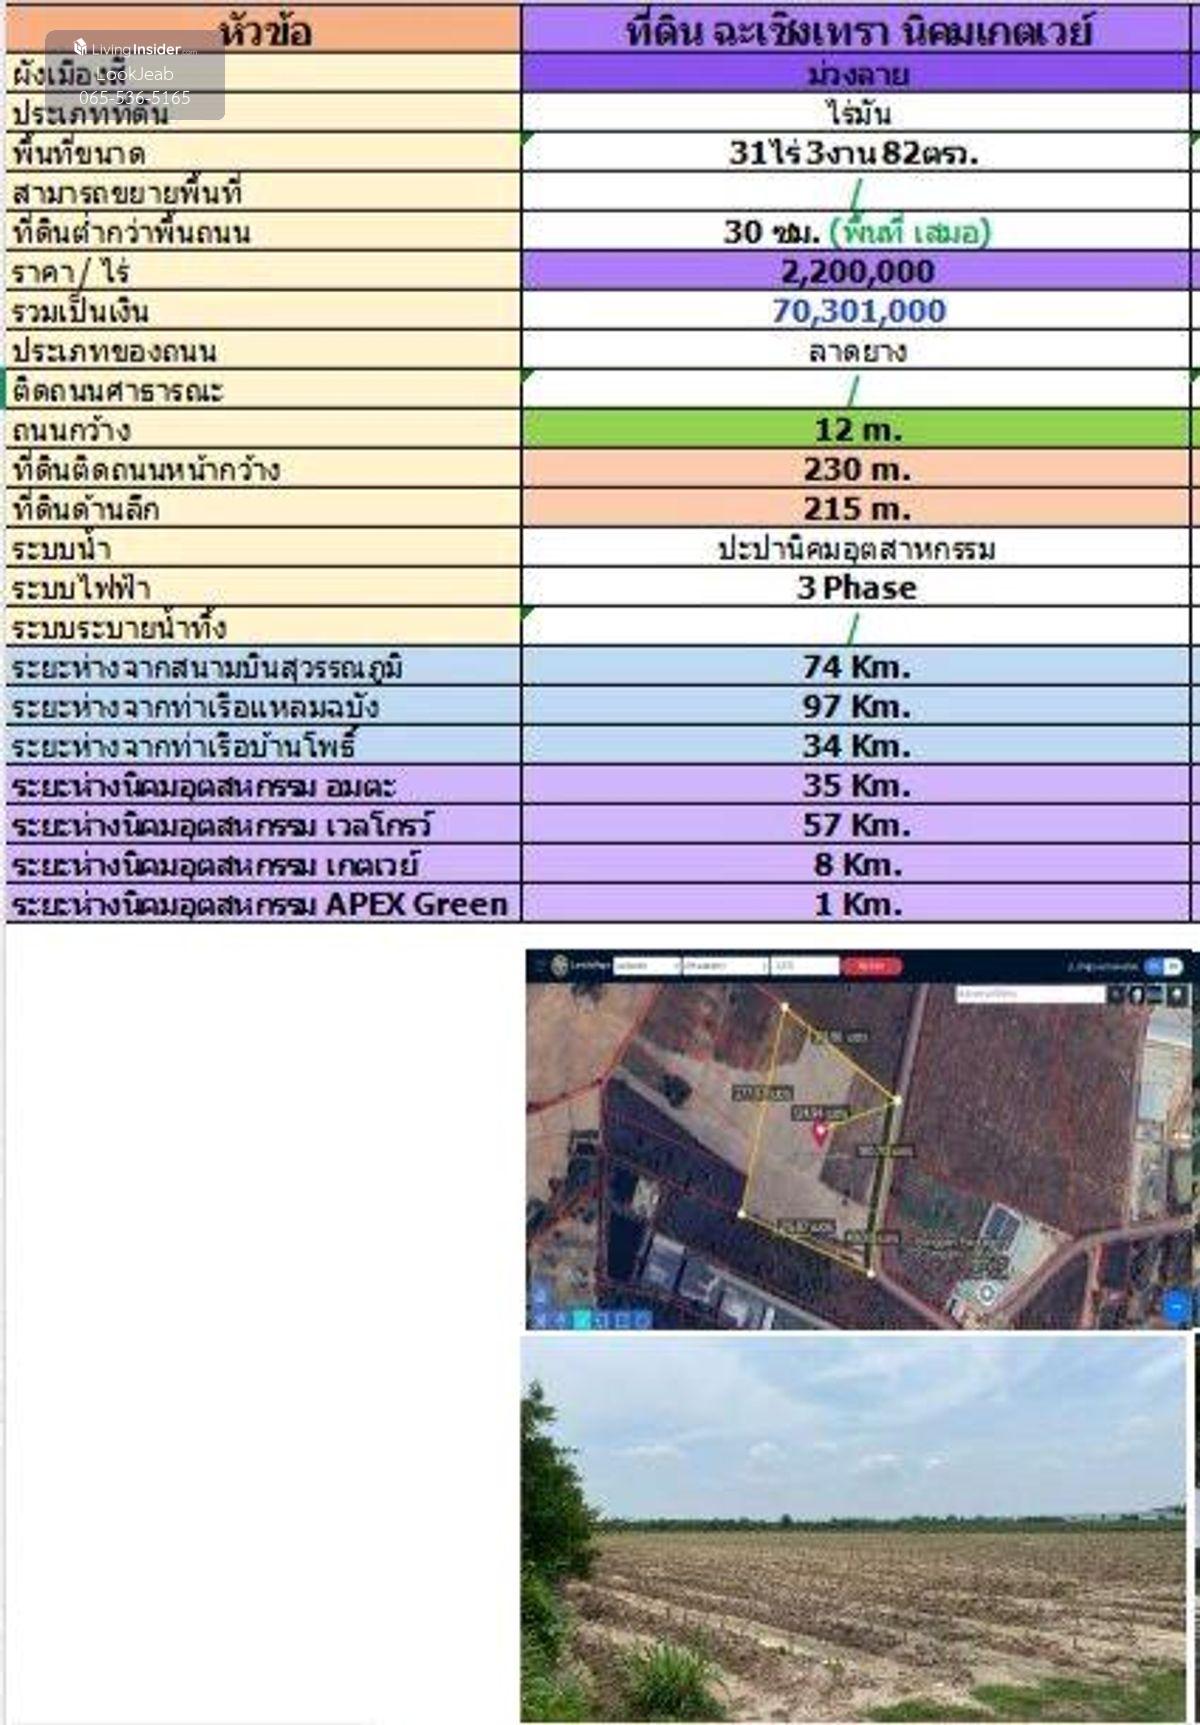Open the second dropdown in map header

coord(723,966)
